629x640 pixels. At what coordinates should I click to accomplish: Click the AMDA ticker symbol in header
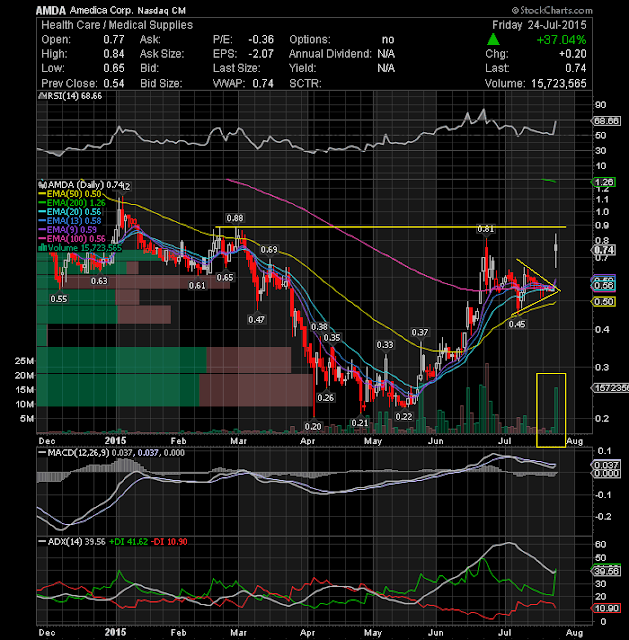[x=51, y=10]
